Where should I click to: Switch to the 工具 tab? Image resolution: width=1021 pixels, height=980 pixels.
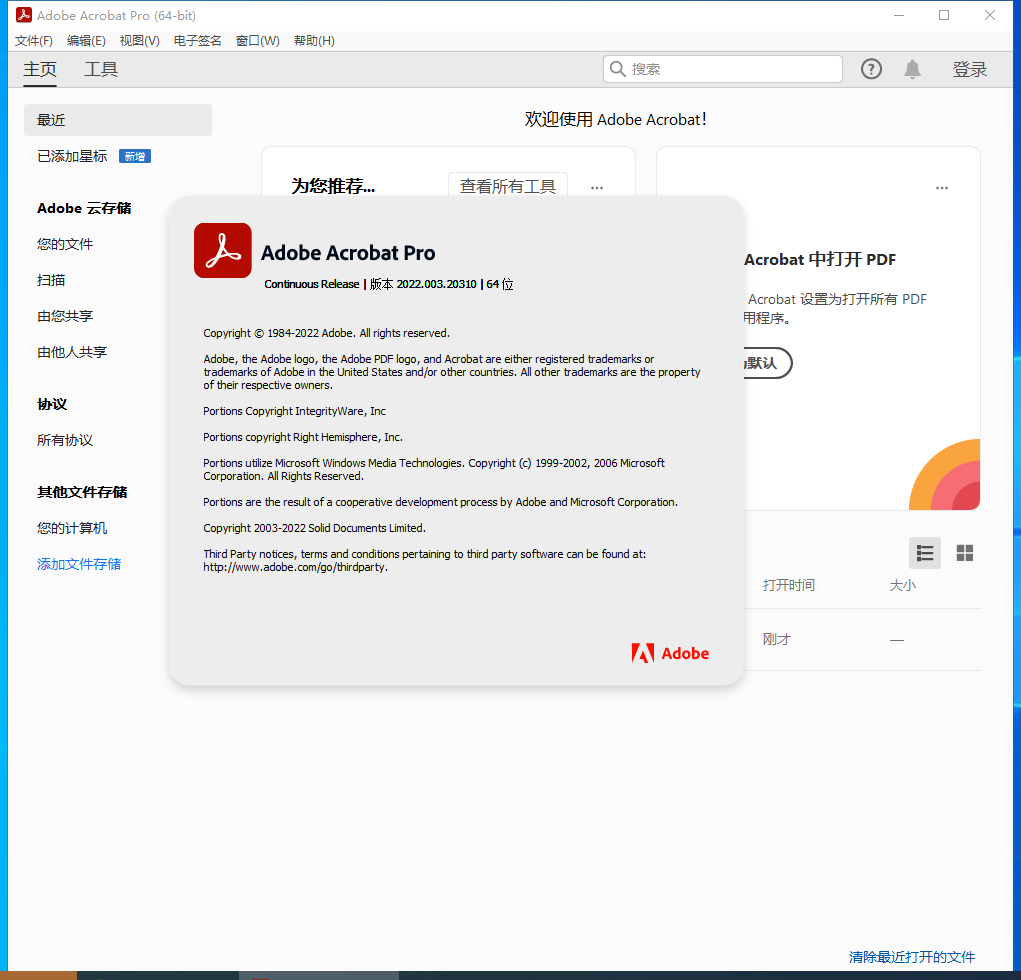100,69
